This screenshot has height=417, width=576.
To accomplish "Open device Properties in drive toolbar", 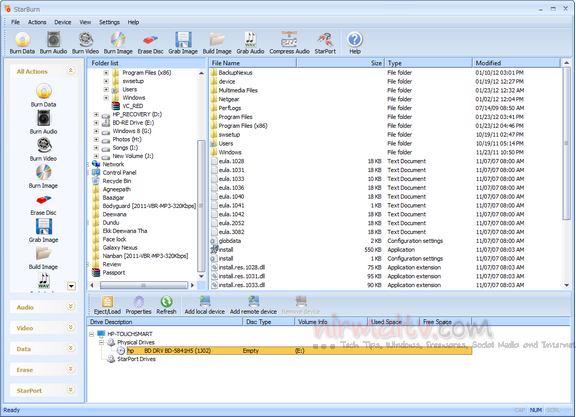I will pyautogui.click(x=138, y=305).
